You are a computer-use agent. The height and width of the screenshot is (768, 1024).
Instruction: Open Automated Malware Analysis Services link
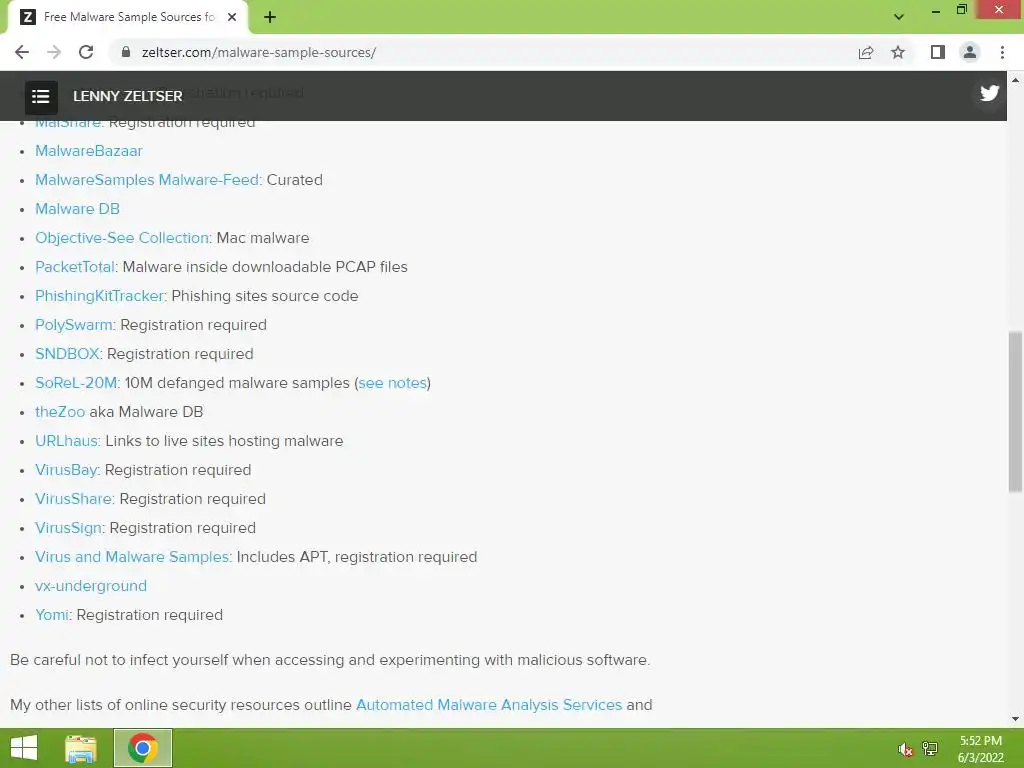click(489, 705)
